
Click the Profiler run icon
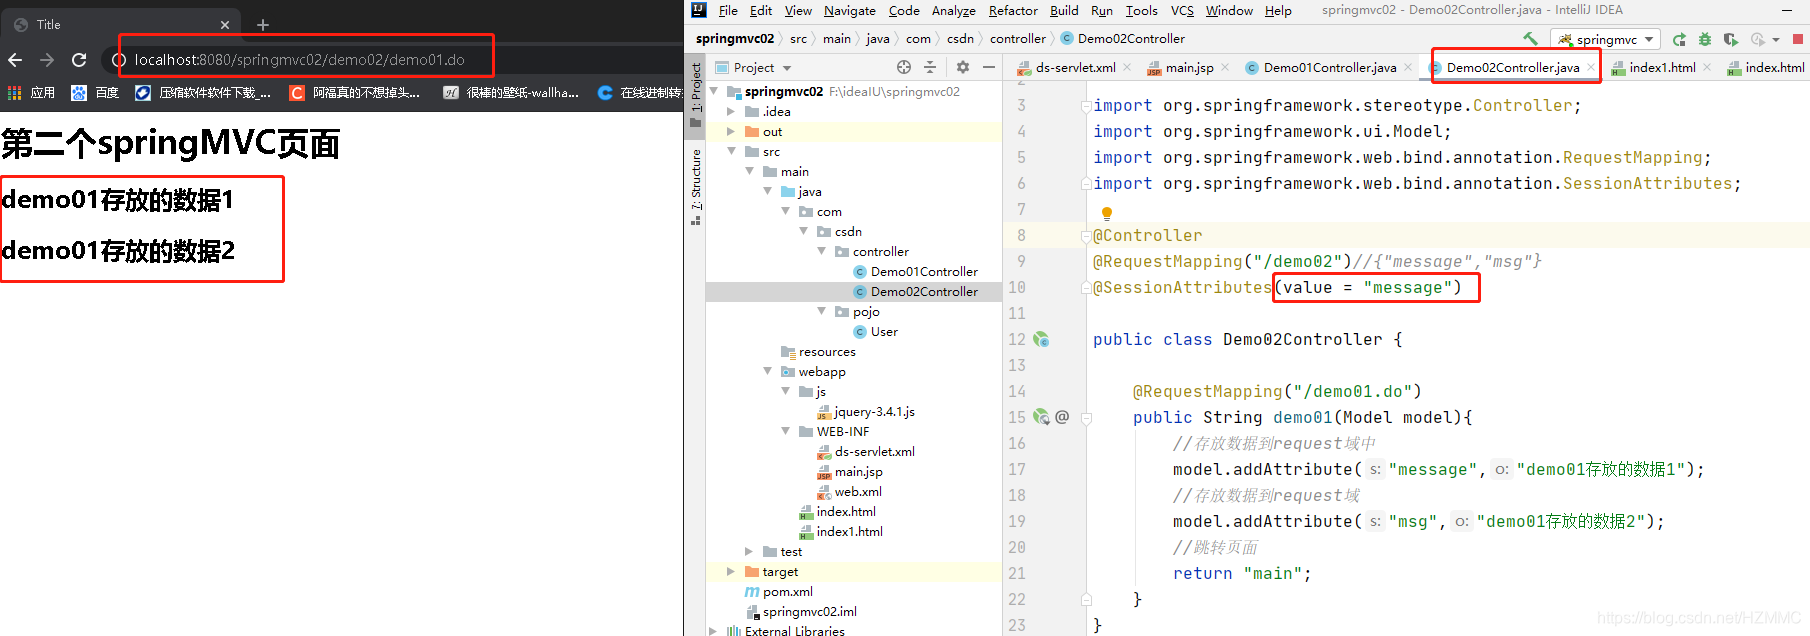click(x=1758, y=39)
